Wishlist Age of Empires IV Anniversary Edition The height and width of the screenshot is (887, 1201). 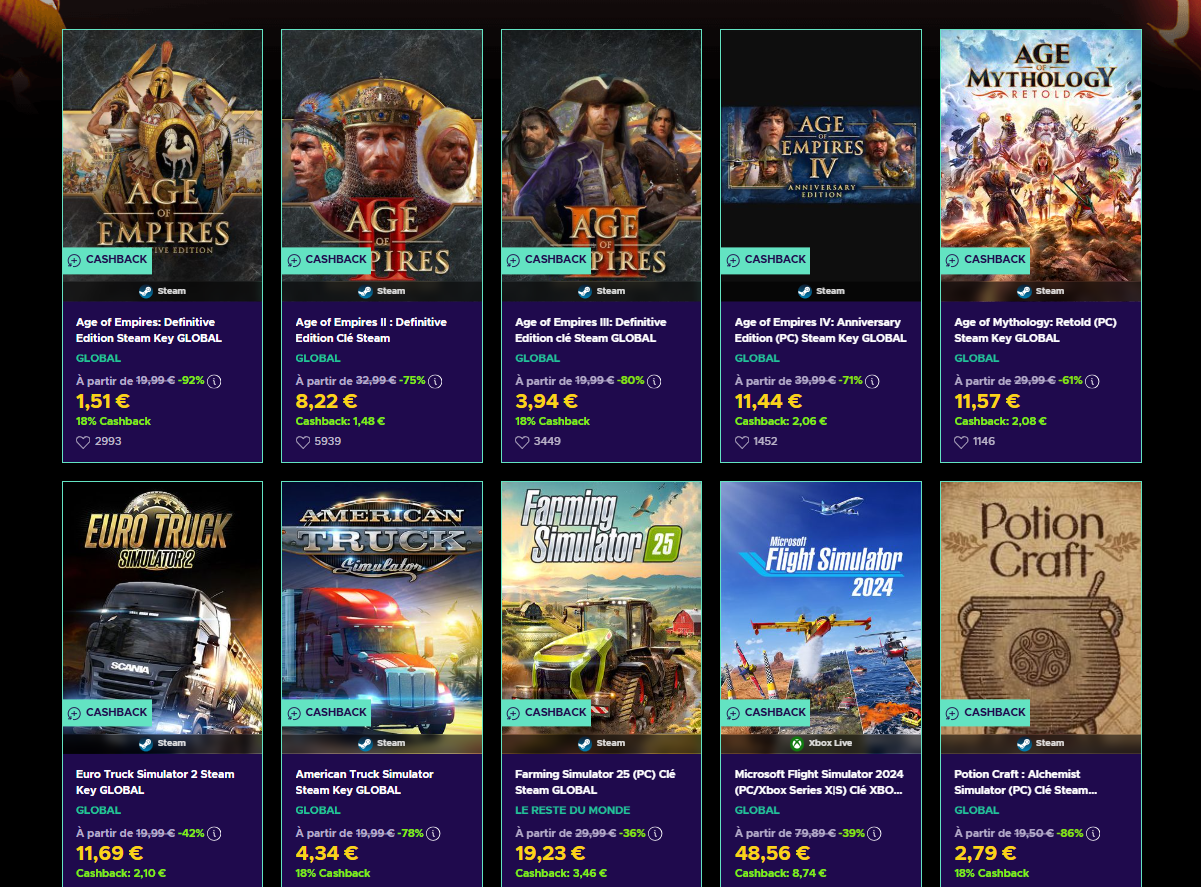(x=742, y=442)
